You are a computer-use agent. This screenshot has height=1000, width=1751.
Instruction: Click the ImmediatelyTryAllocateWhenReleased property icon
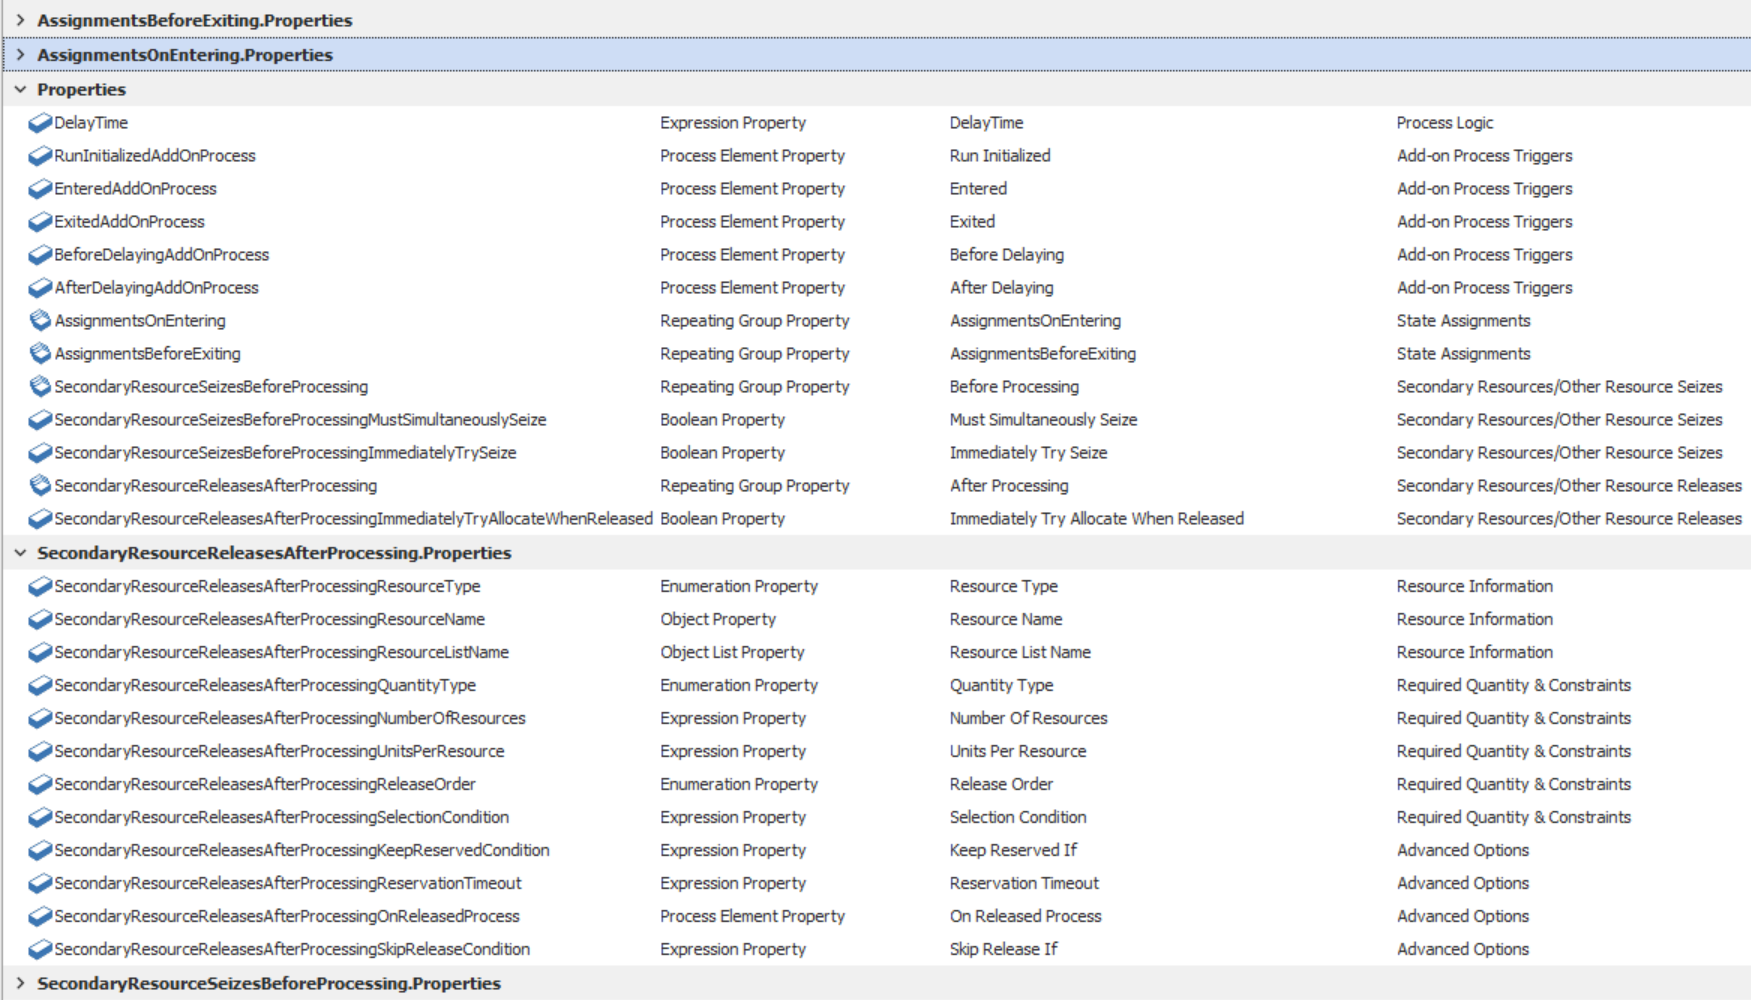coord(40,519)
